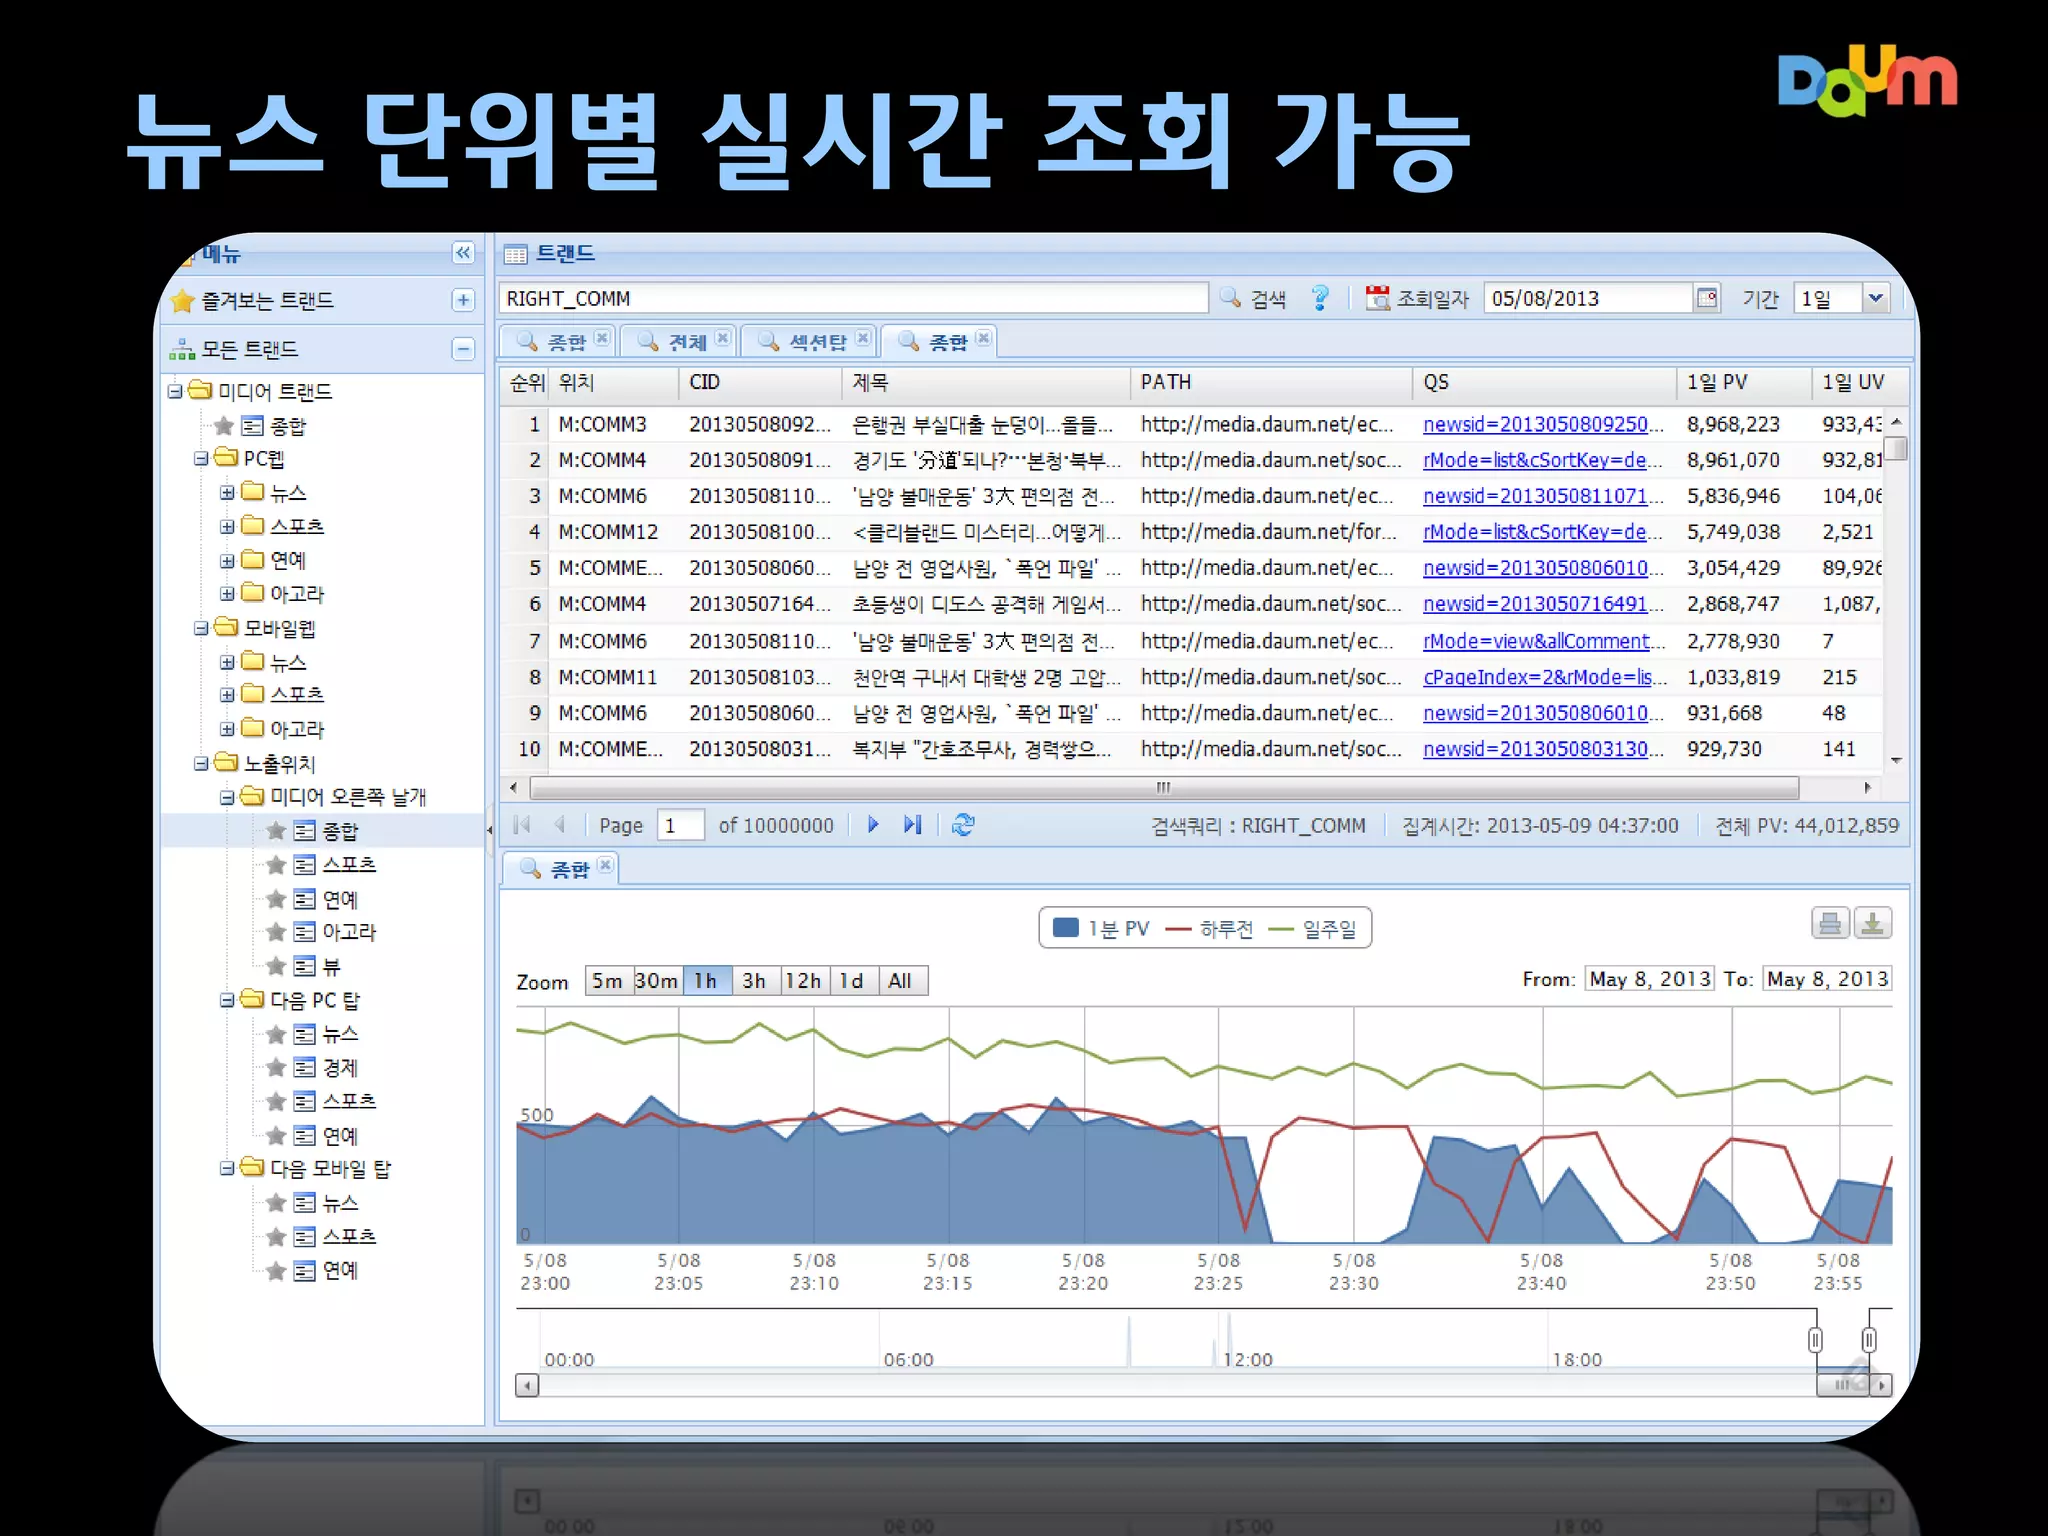
Task: Open QS link for row 8 cPageIndex
Action: (x=1545, y=677)
